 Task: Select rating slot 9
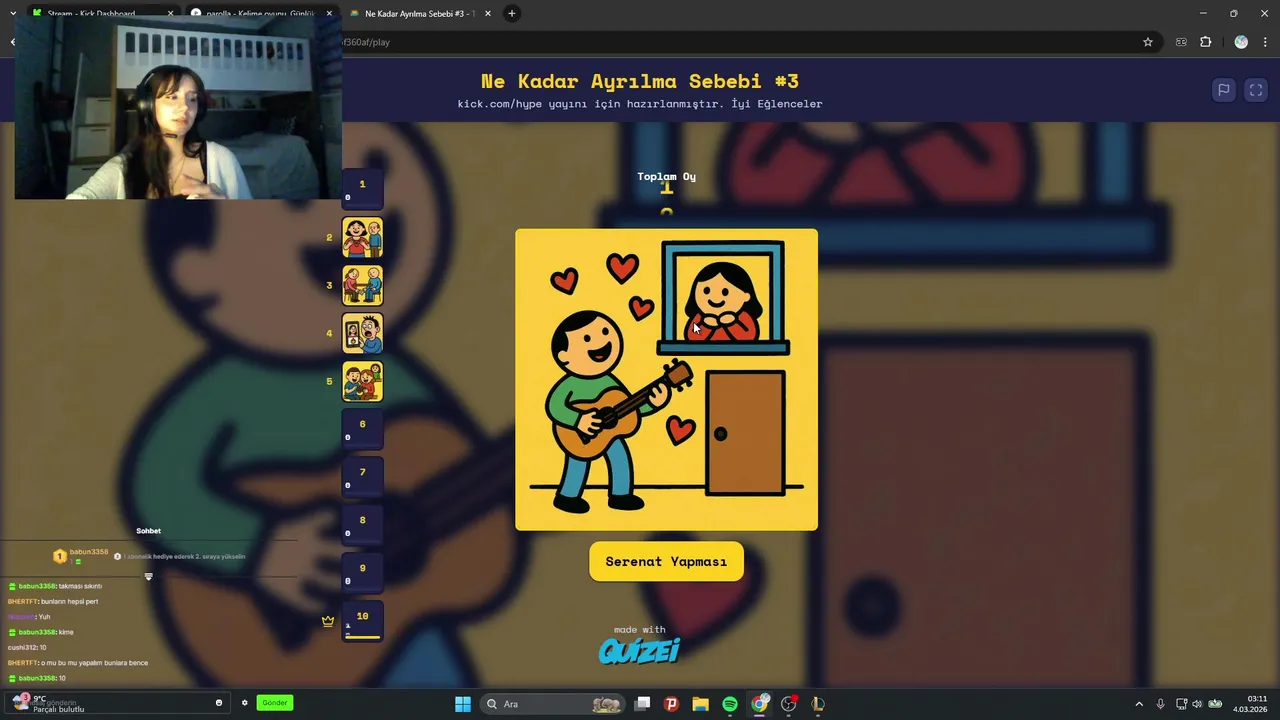(362, 573)
